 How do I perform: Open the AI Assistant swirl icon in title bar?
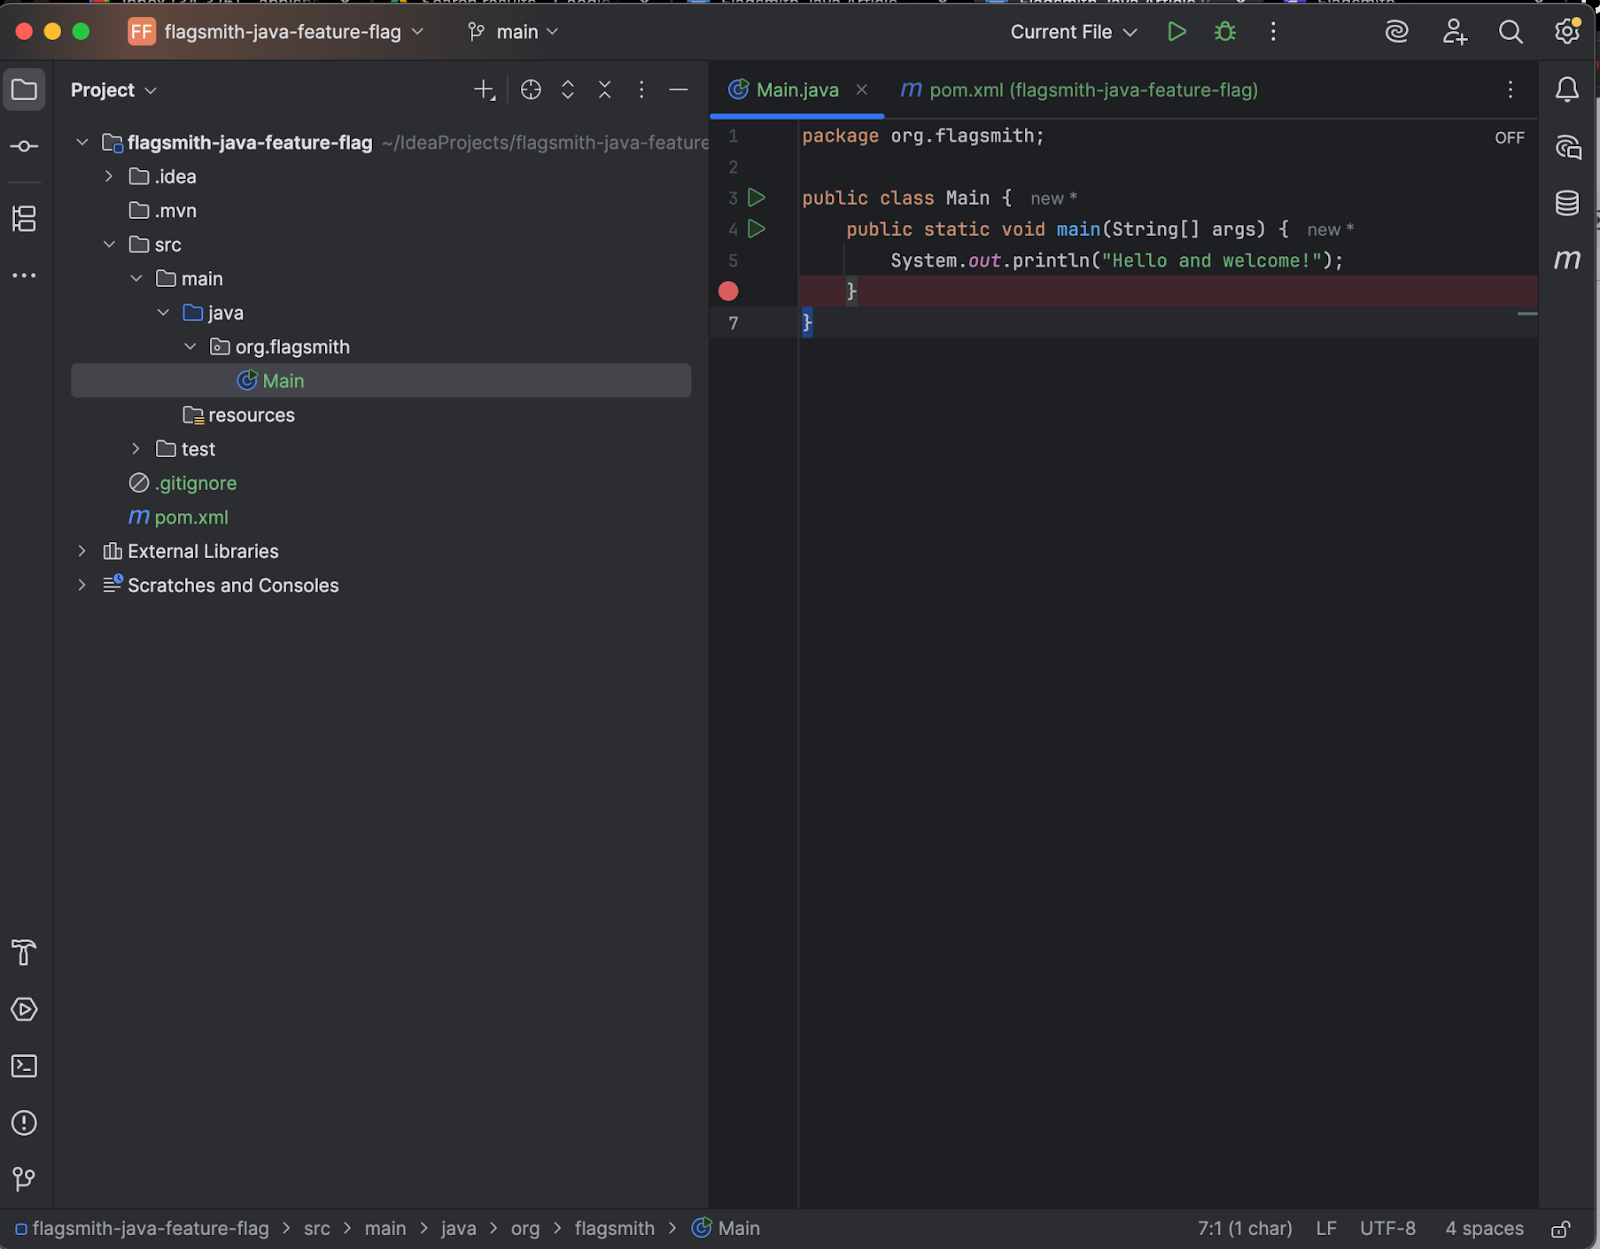1397,32
